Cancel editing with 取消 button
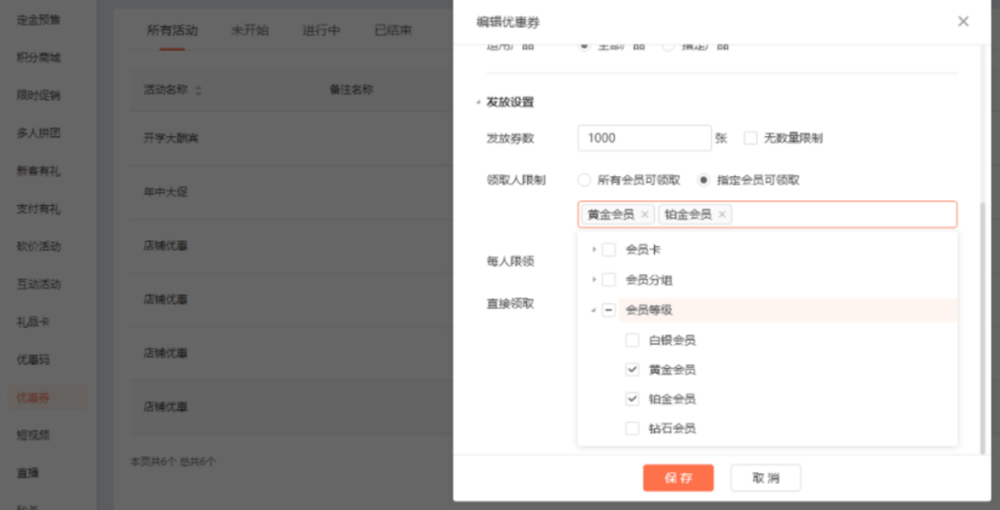This screenshot has height=510, width=1000. (765, 477)
